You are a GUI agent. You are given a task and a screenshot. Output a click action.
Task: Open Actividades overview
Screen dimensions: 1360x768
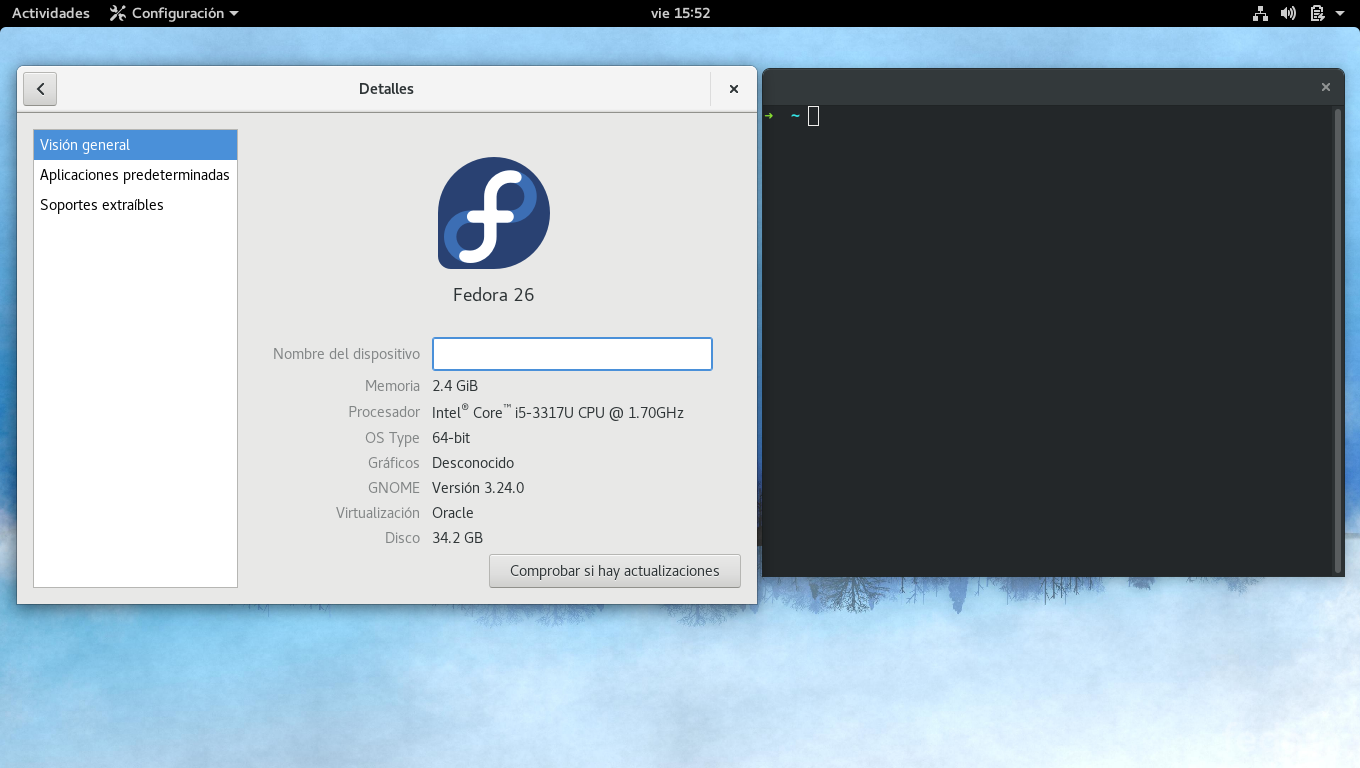(51, 13)
